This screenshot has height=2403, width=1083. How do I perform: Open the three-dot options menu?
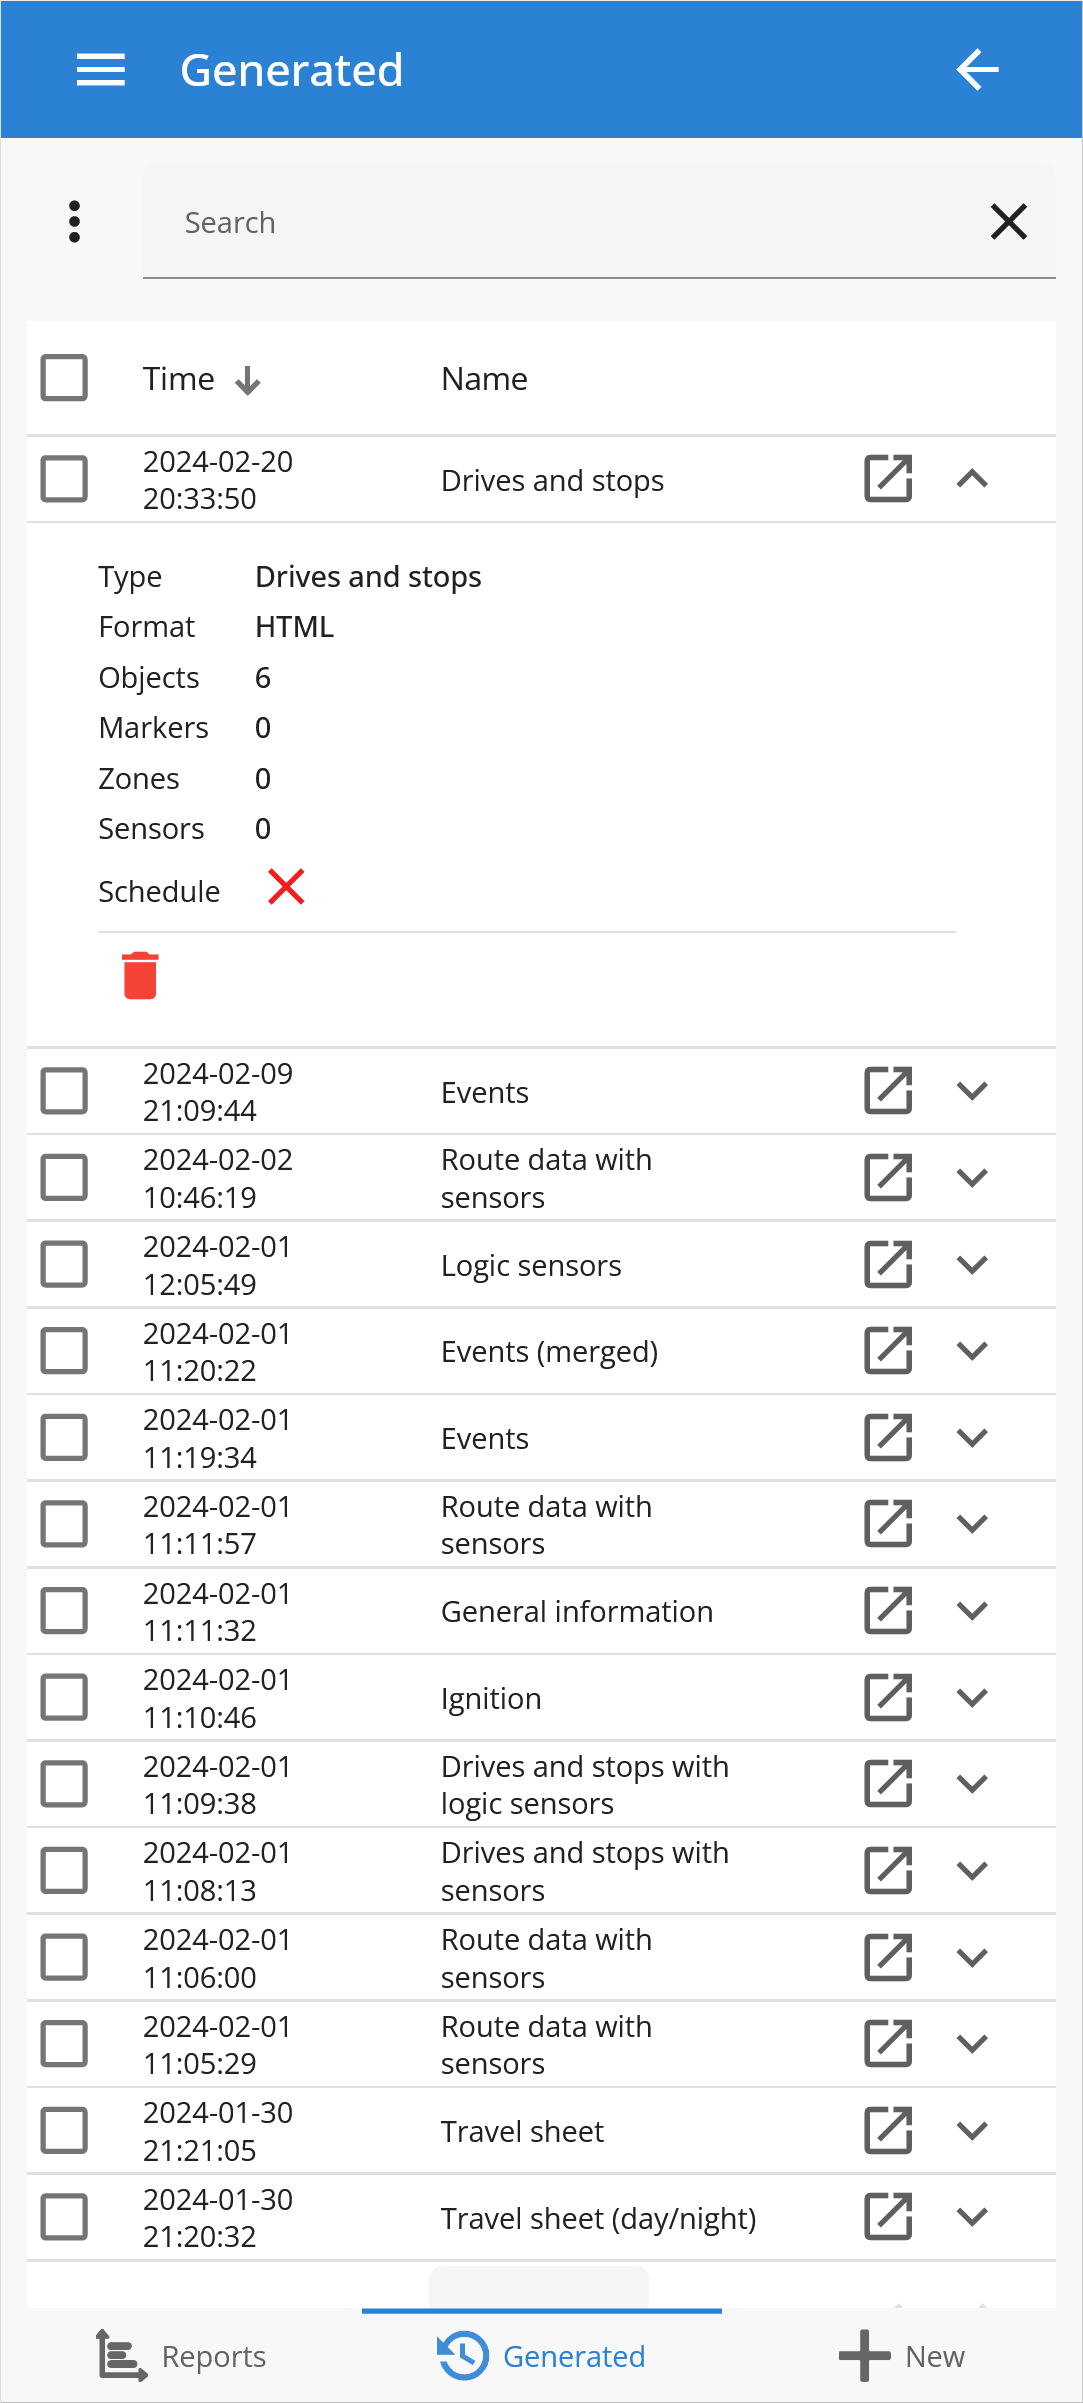[x=74, y=221]
